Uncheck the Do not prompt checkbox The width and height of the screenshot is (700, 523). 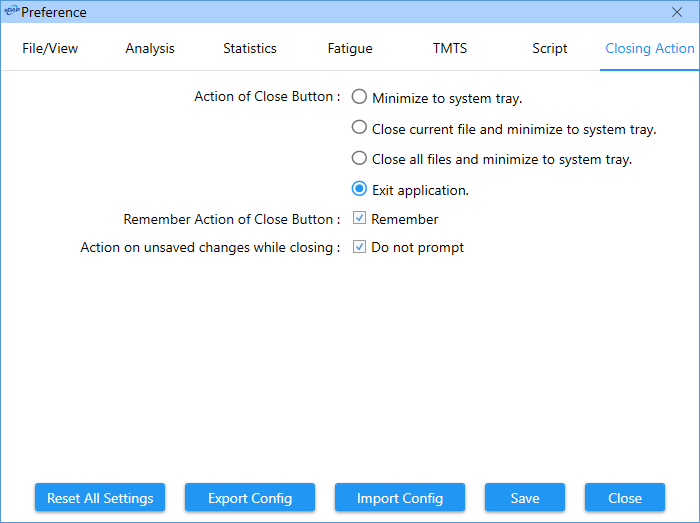[359, 246]
